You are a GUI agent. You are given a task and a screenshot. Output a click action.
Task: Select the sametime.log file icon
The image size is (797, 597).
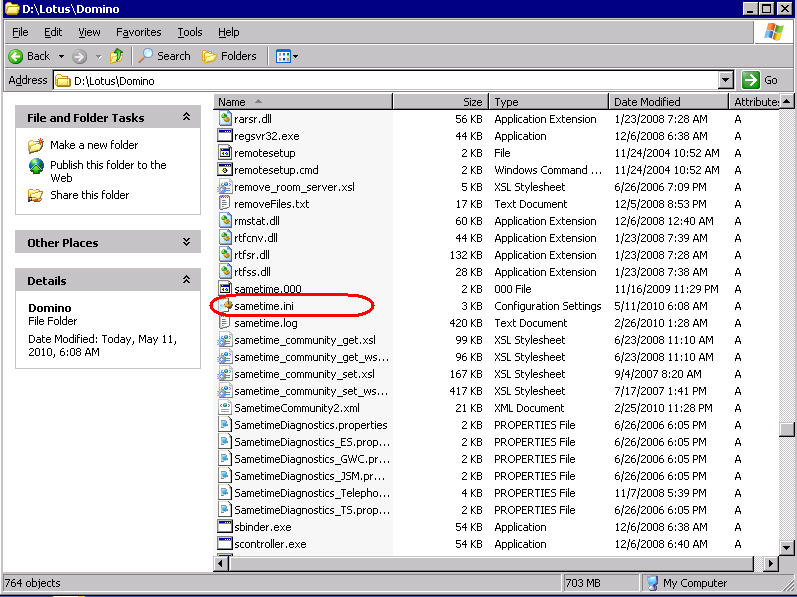(225, 323)
